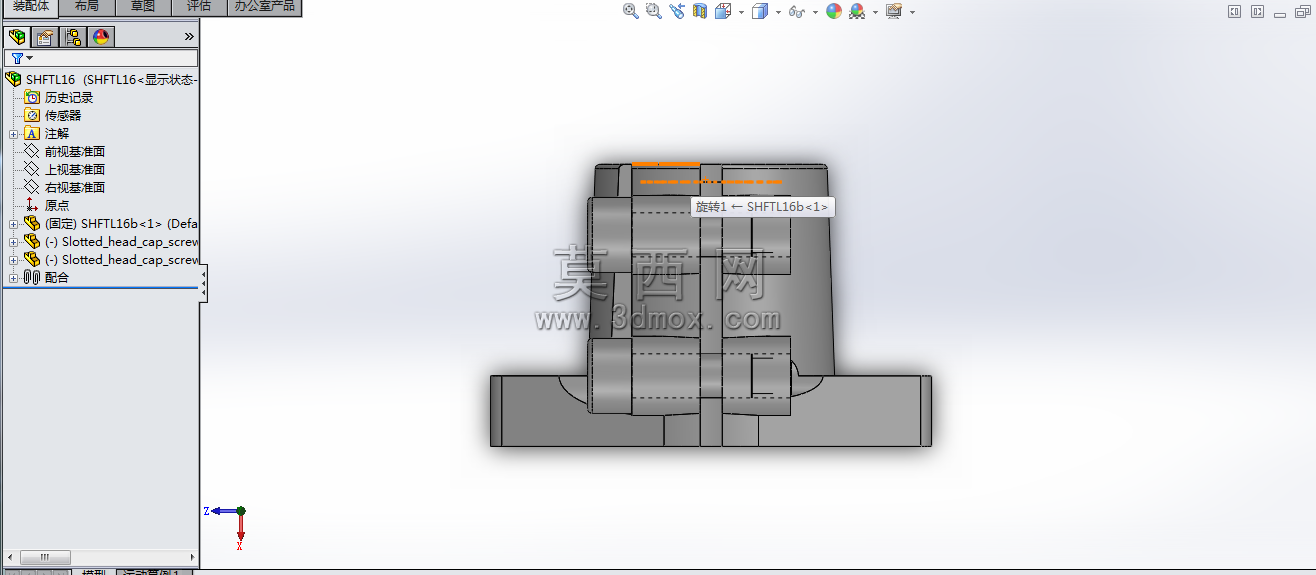
Task: Click the orange dashed edge on the model
Action: tap(710, 182)
